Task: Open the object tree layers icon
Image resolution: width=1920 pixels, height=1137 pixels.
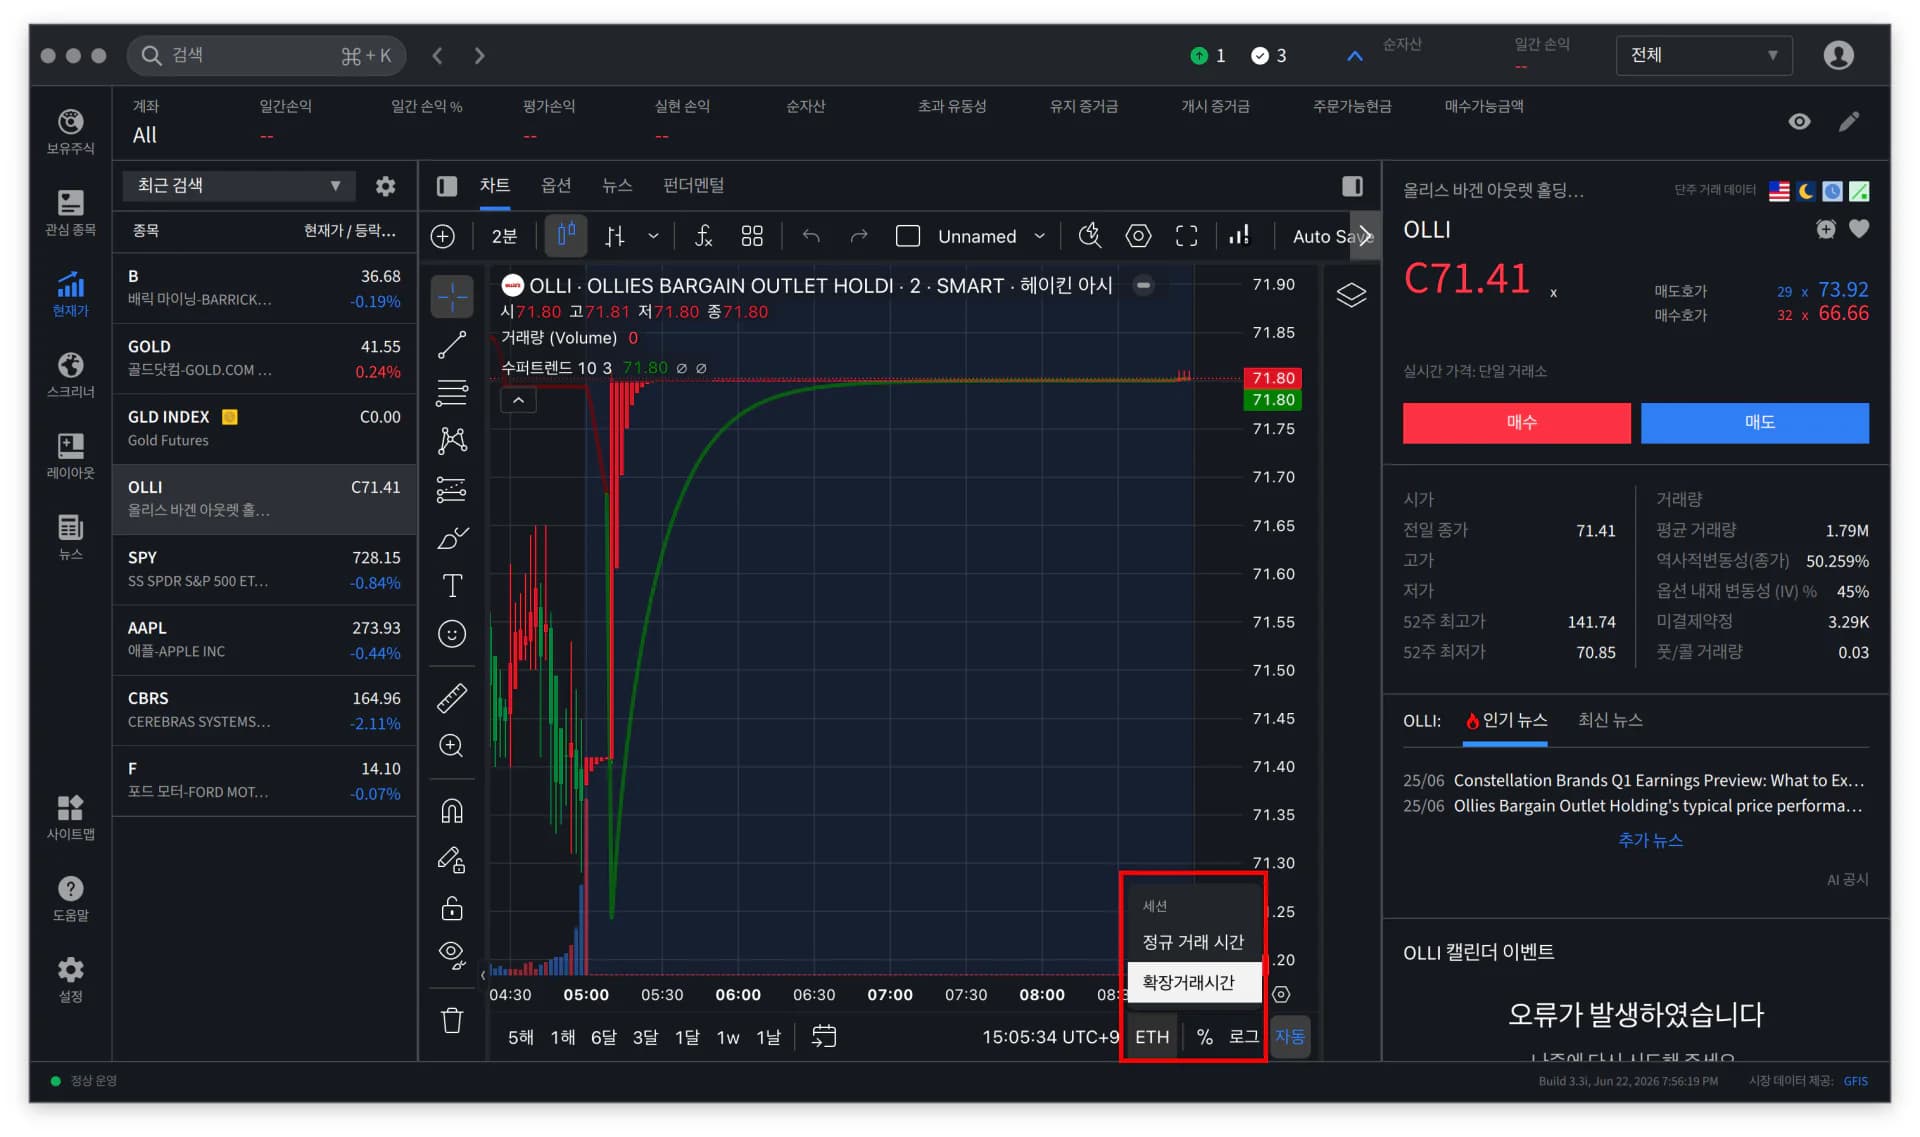Action: coord(1351,295)
